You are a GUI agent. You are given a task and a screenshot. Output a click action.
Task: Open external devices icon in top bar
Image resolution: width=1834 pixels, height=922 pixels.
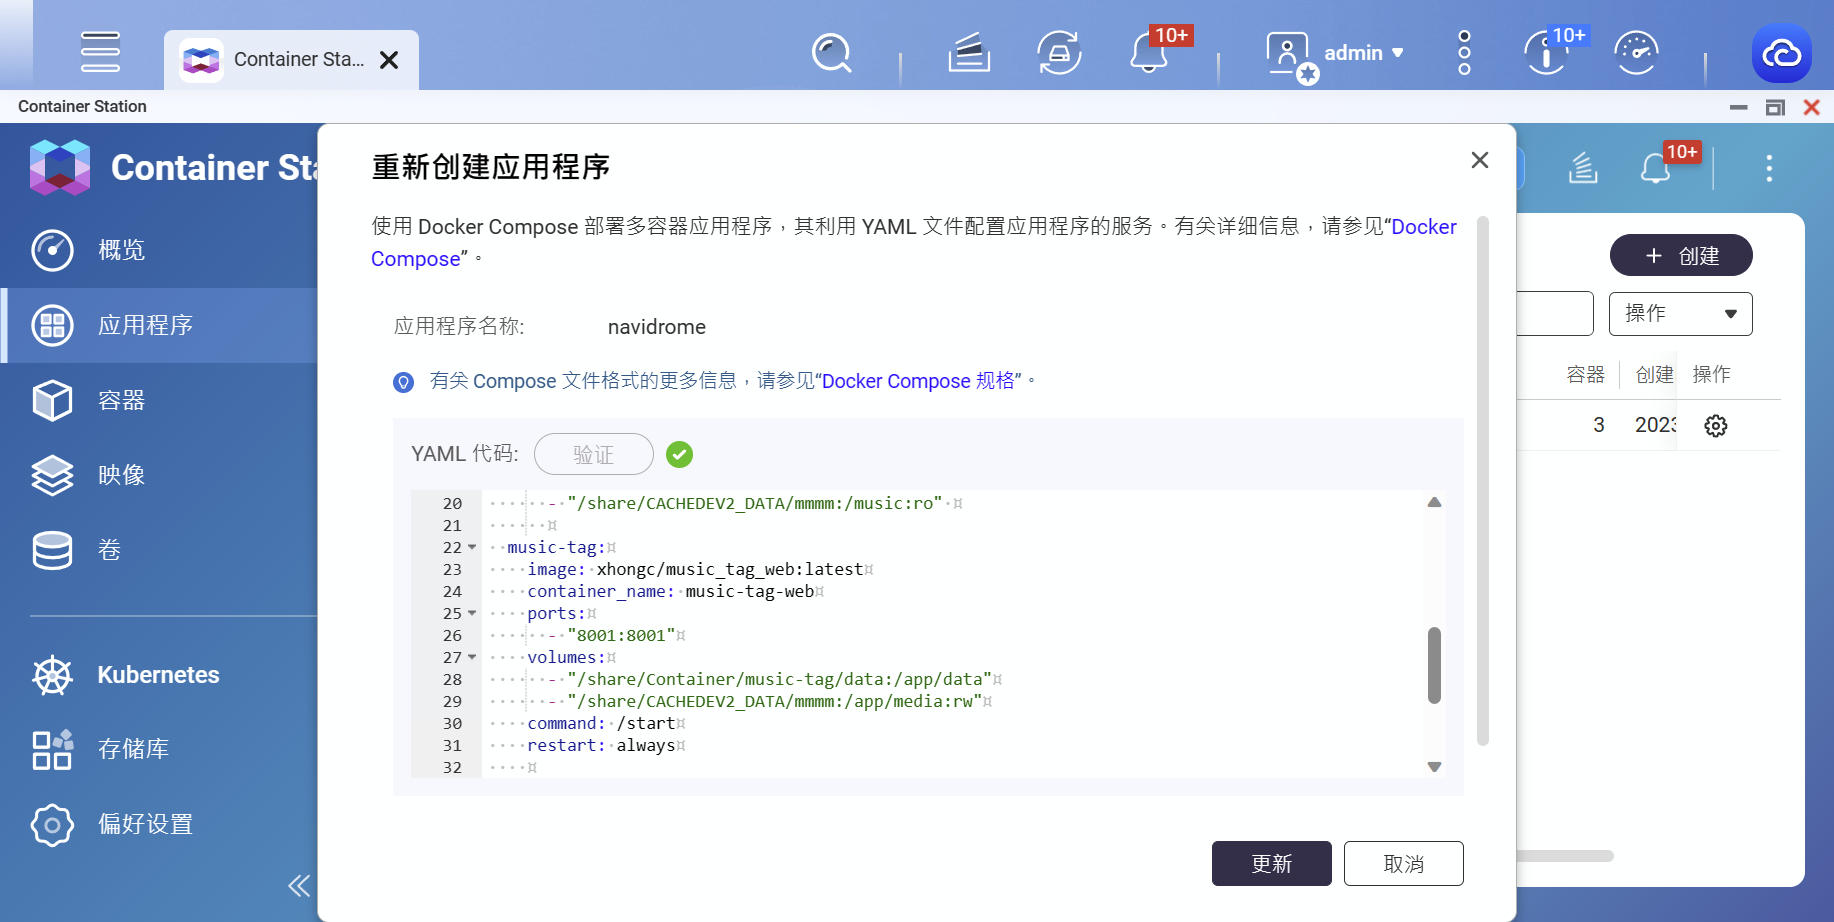1059,53
